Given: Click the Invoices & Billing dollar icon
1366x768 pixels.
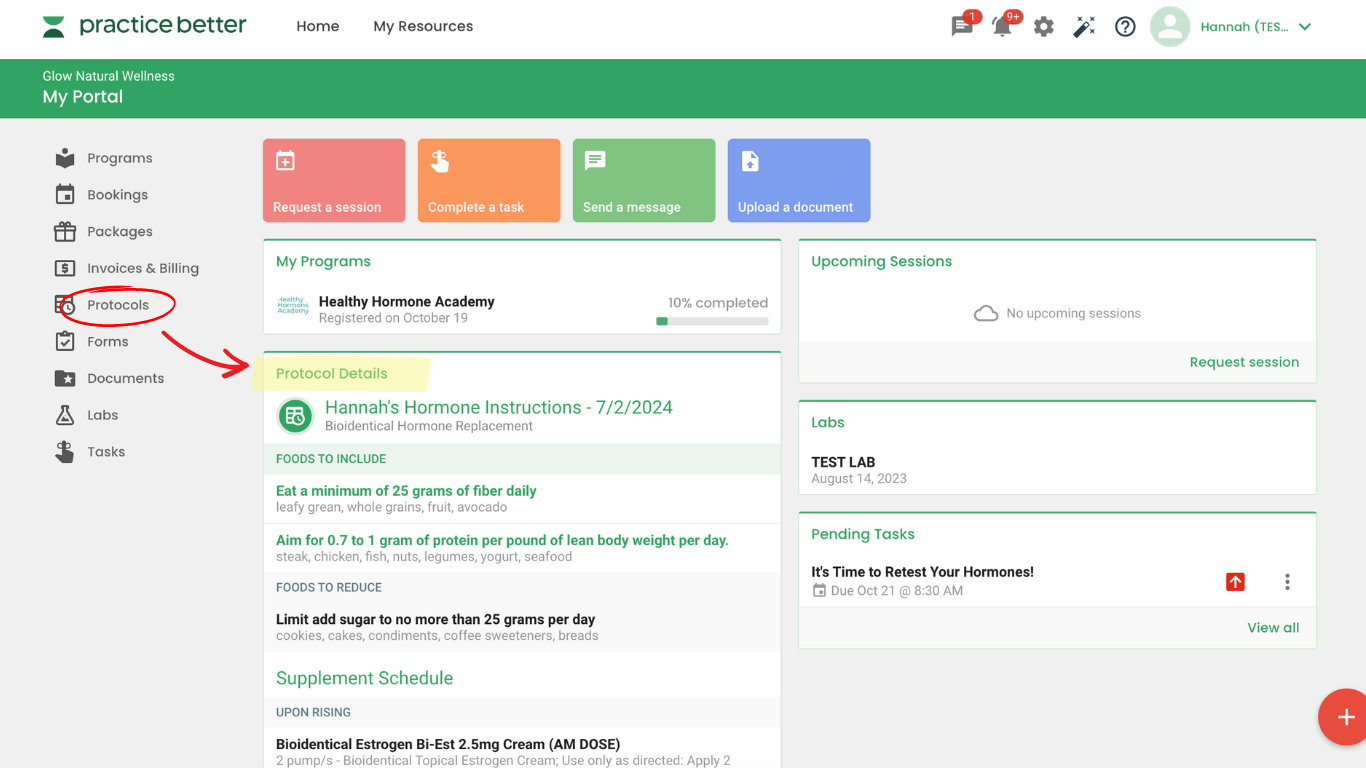Looking at the screenshot, I should (x=65, y=268).
